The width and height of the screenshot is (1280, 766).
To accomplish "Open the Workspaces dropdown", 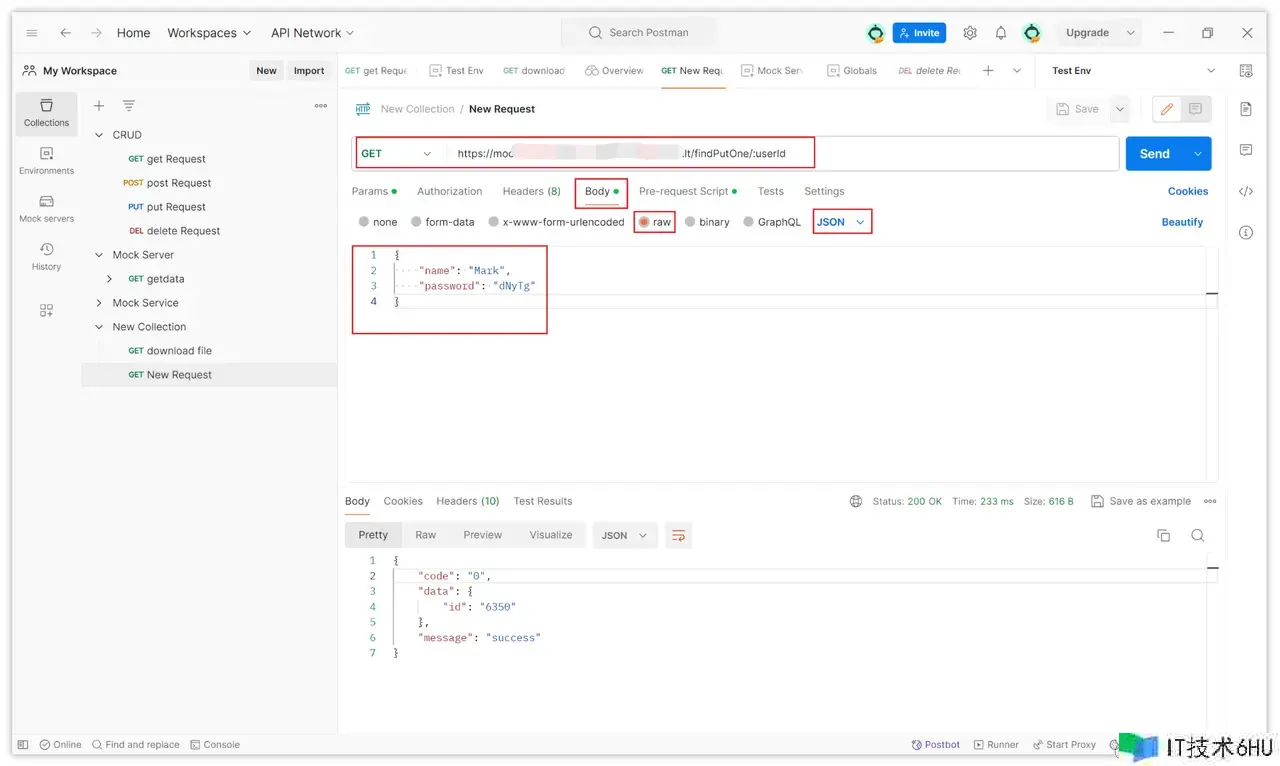I will [209, 33].
